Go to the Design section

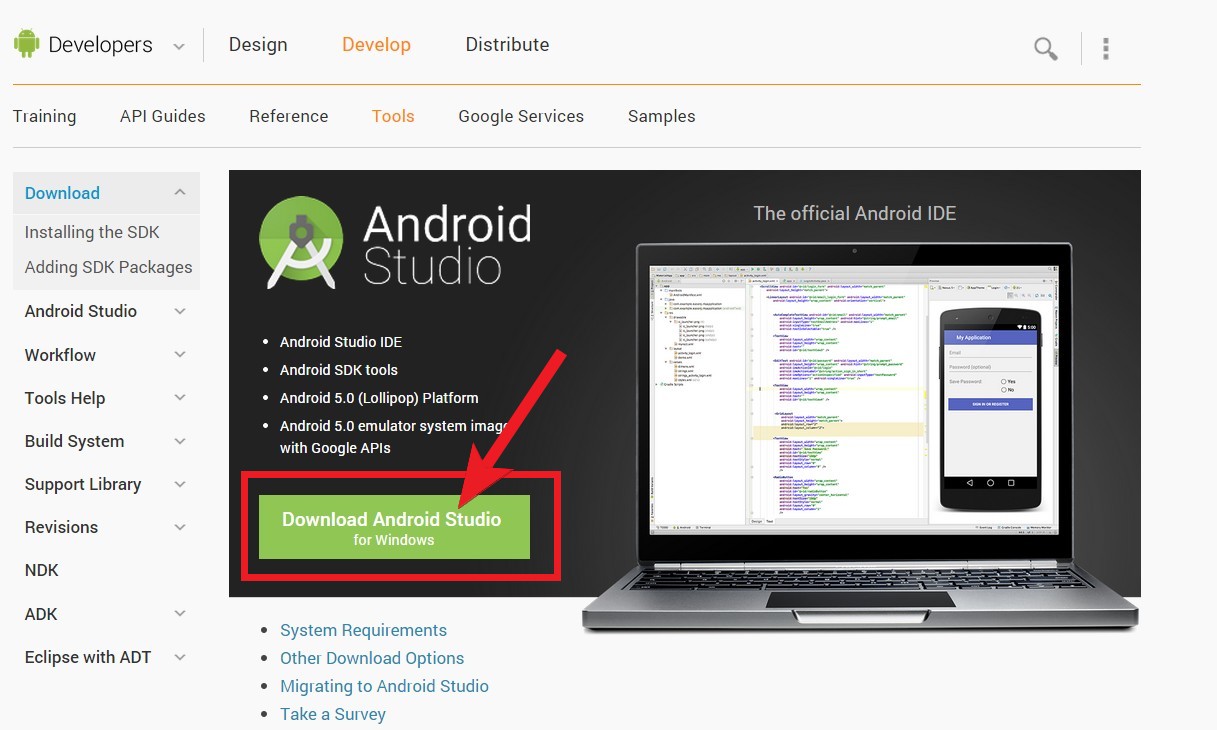pos(258,45)
